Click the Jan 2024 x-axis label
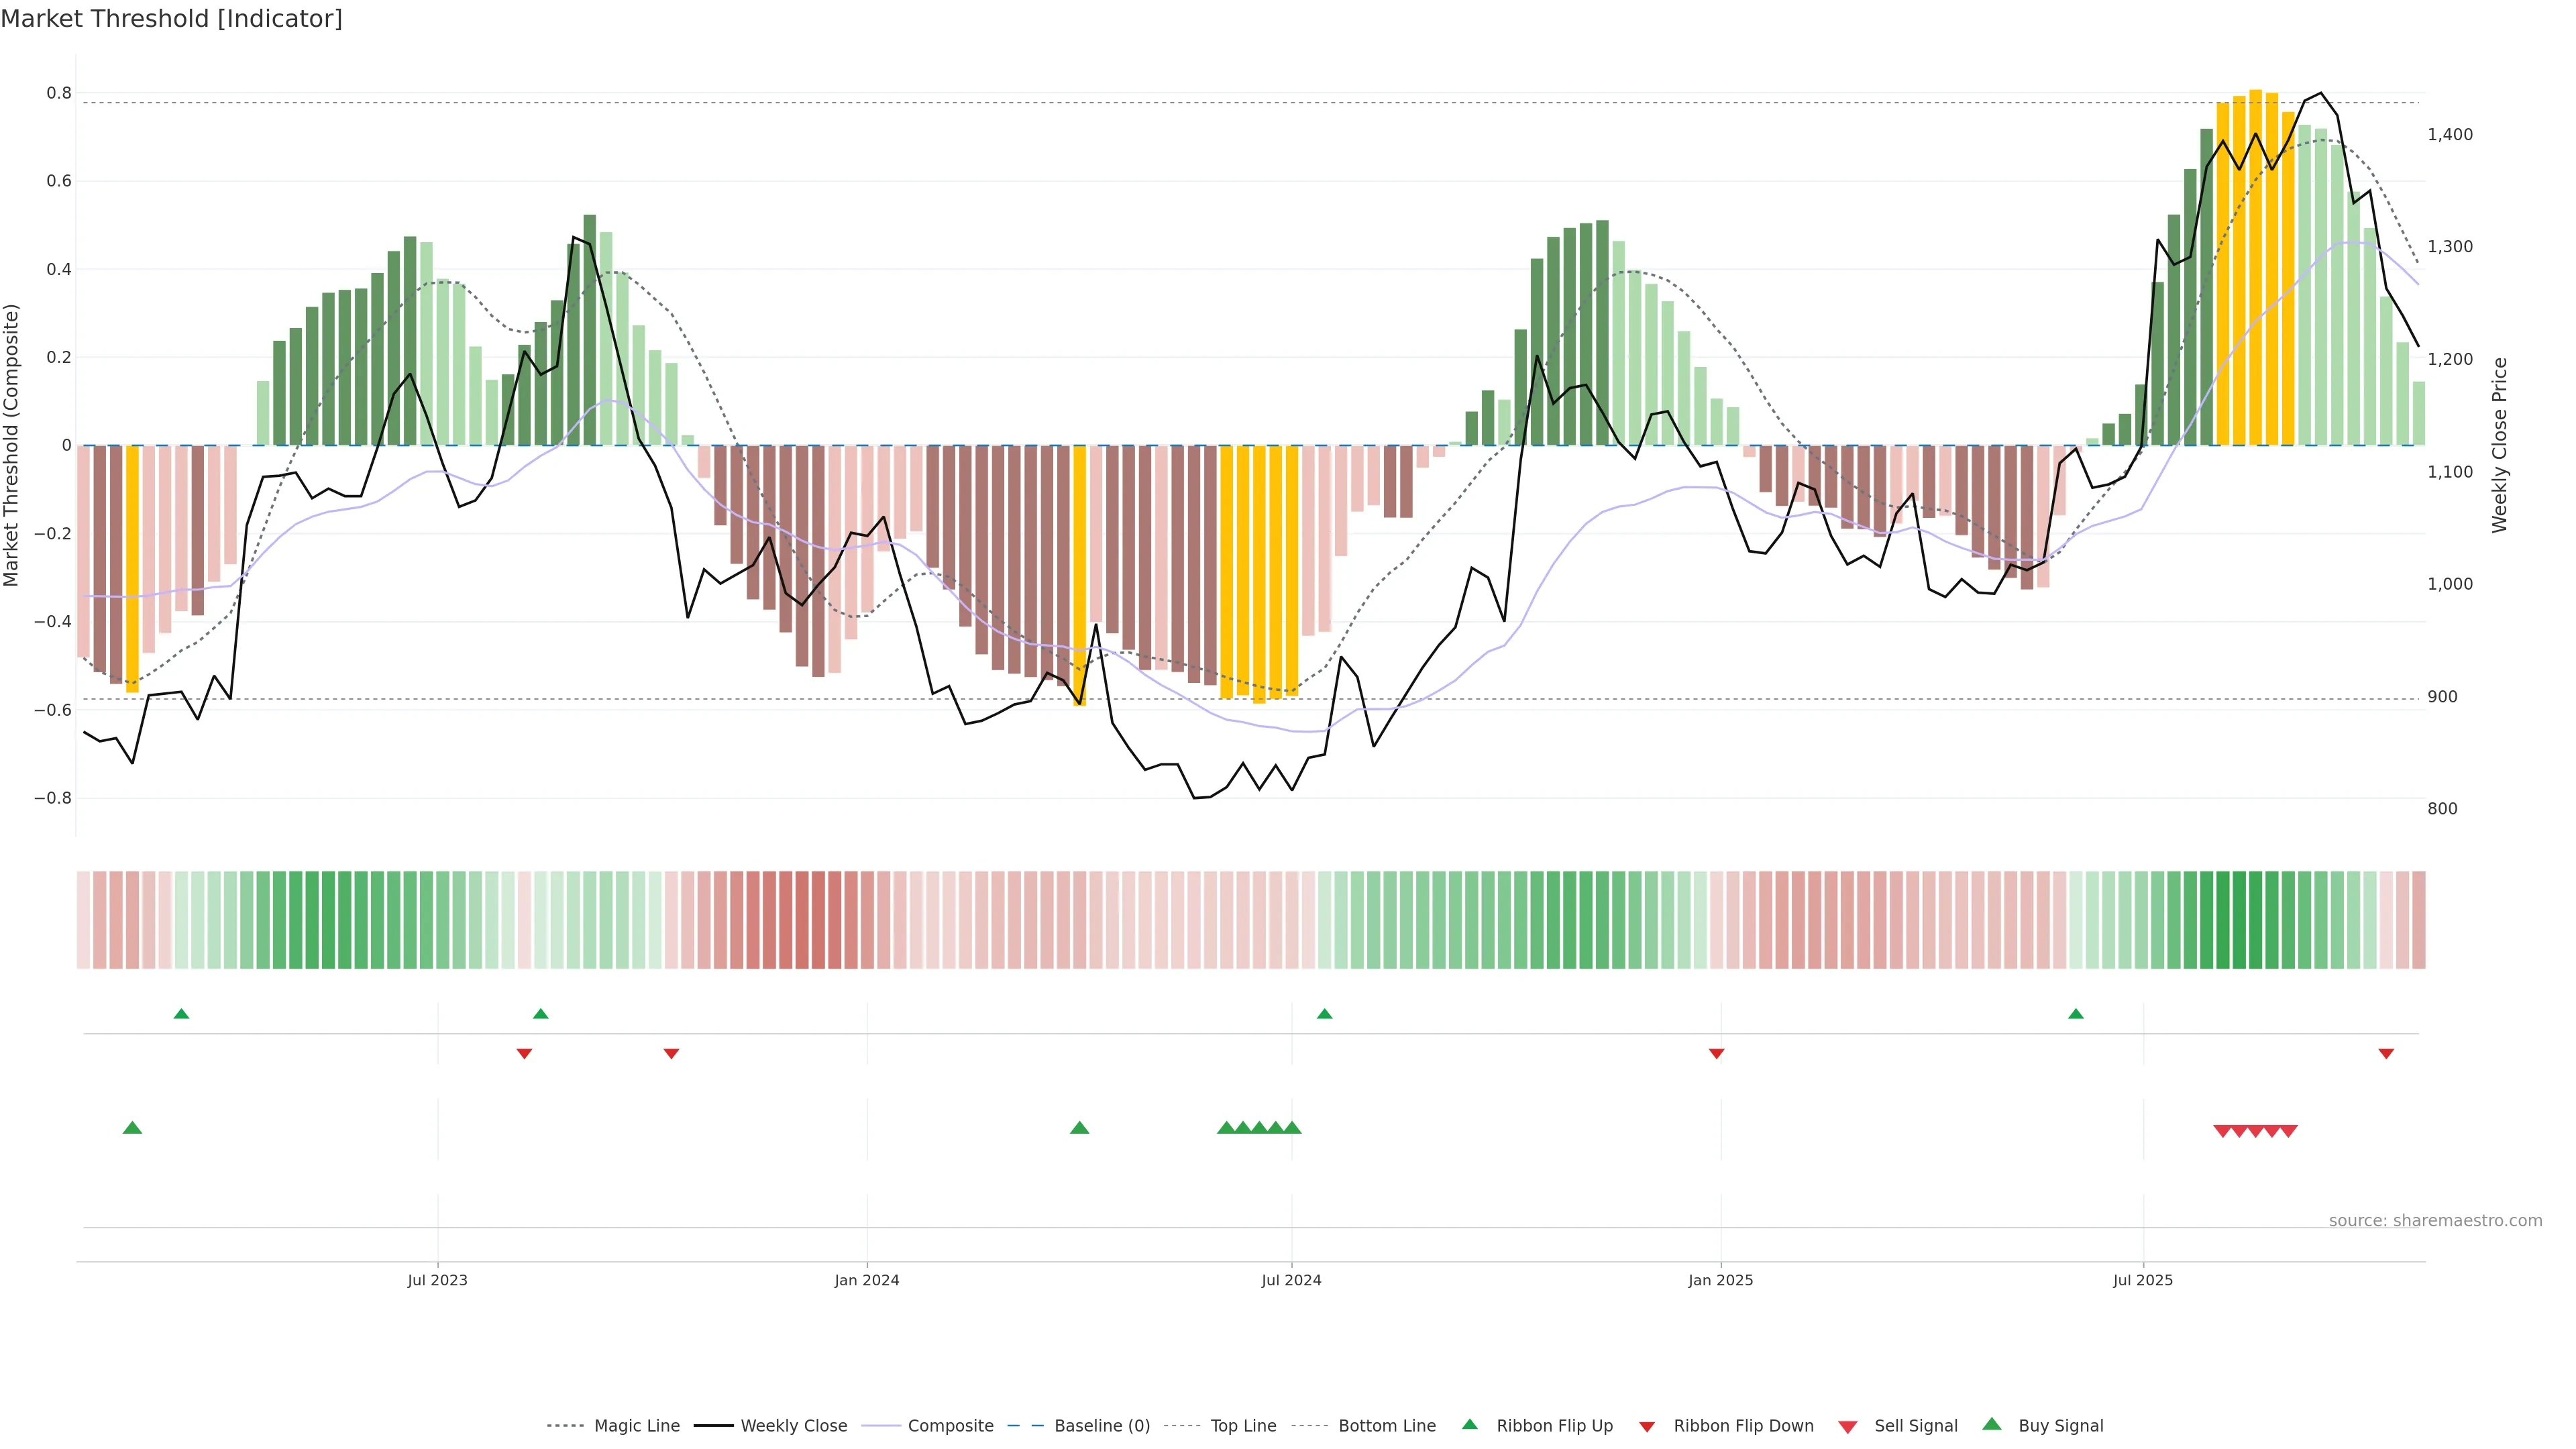 [x=867, y=1280]
